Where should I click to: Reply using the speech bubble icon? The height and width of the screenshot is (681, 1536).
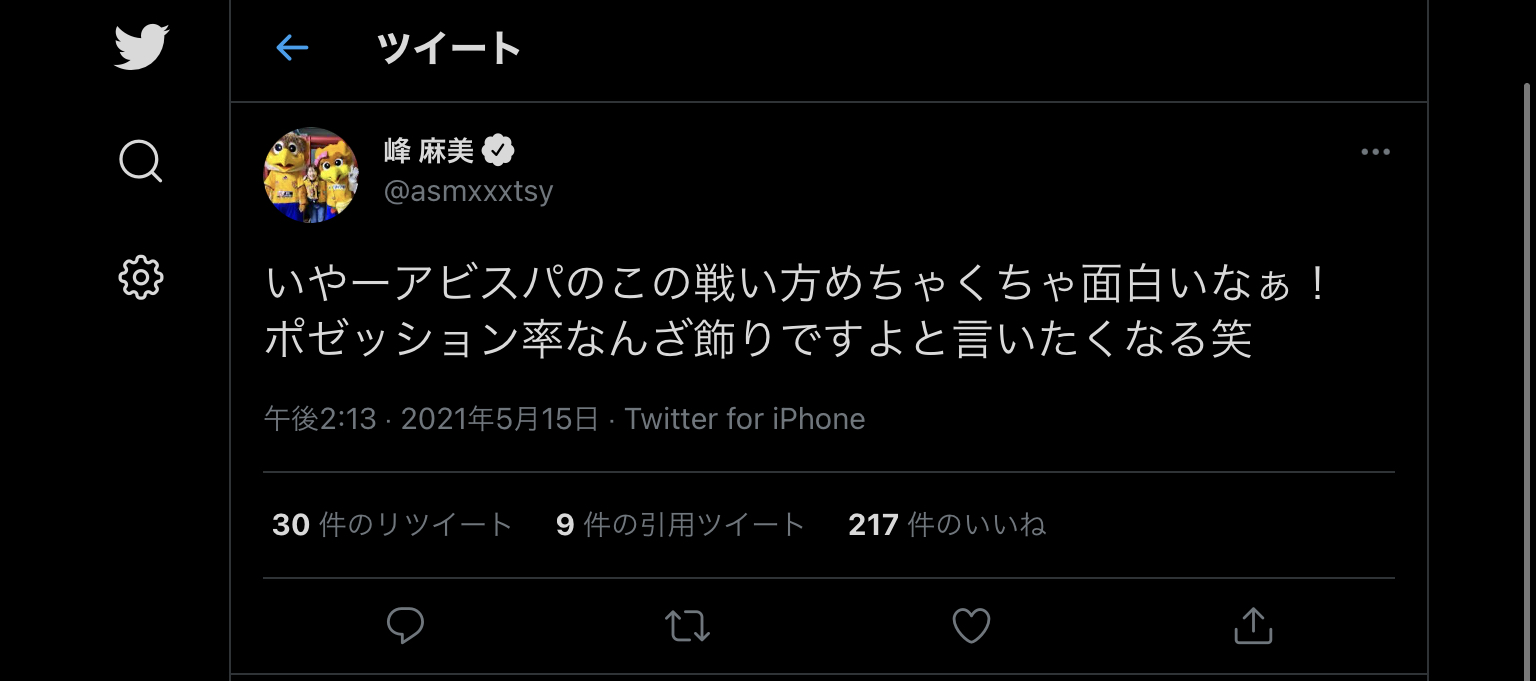tap(406, 626)
